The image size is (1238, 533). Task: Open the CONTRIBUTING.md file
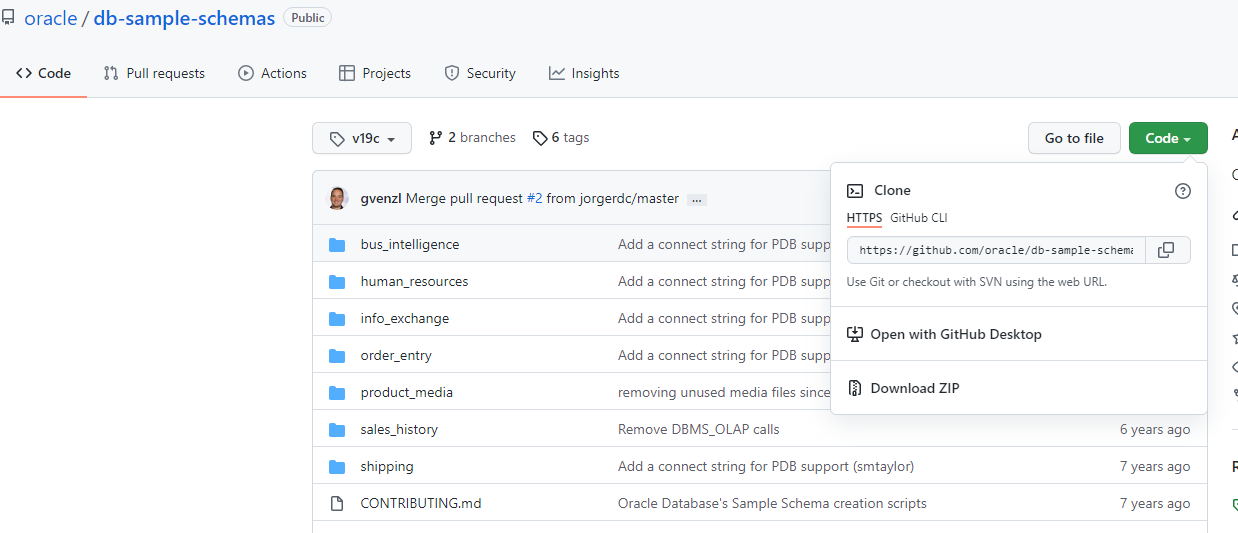421,503
